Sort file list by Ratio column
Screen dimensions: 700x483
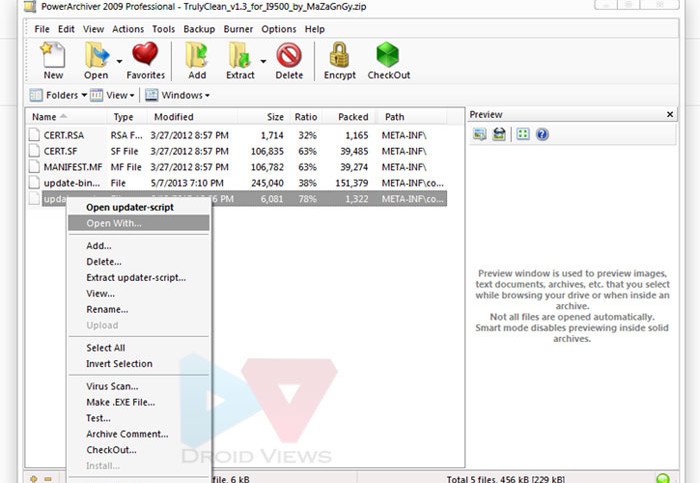[306, 117]
